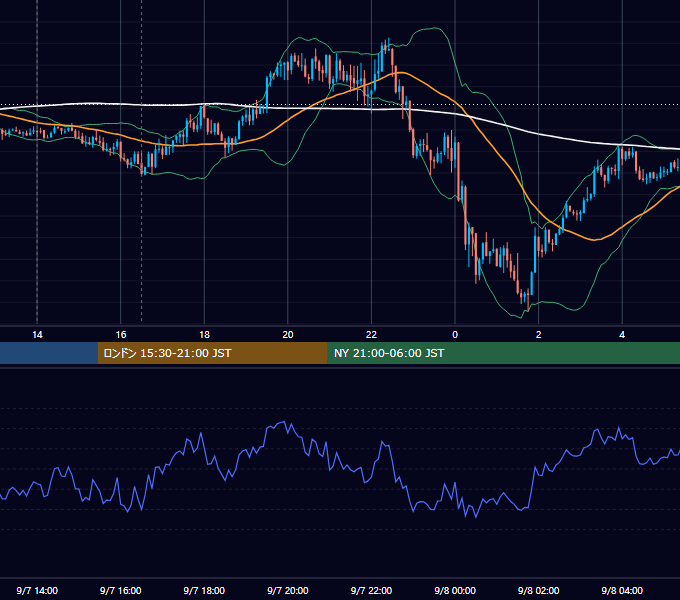Click the 9/8 00:00 time label

[x=455, y=590]
